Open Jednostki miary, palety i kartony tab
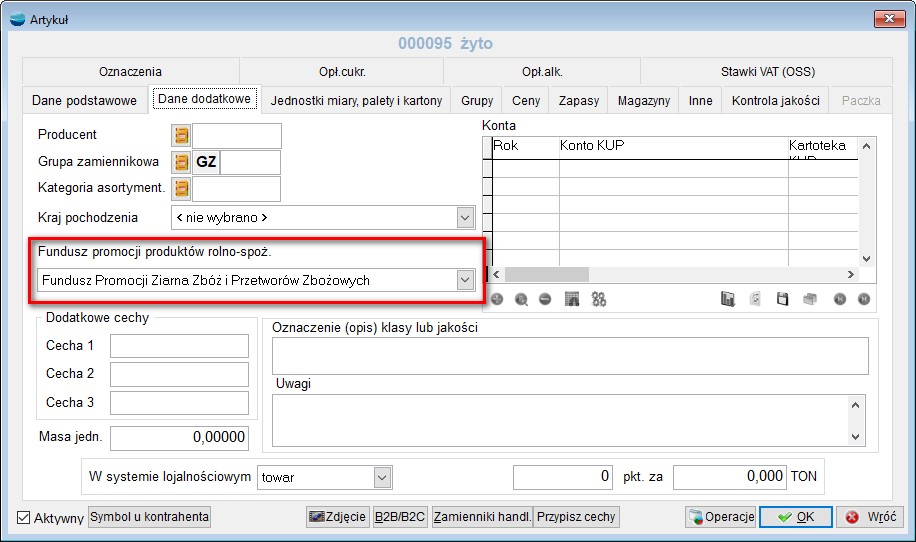Image resolution: width=916 pixels, height=542 pixels. pyautogui.click(x=356, y=100)
